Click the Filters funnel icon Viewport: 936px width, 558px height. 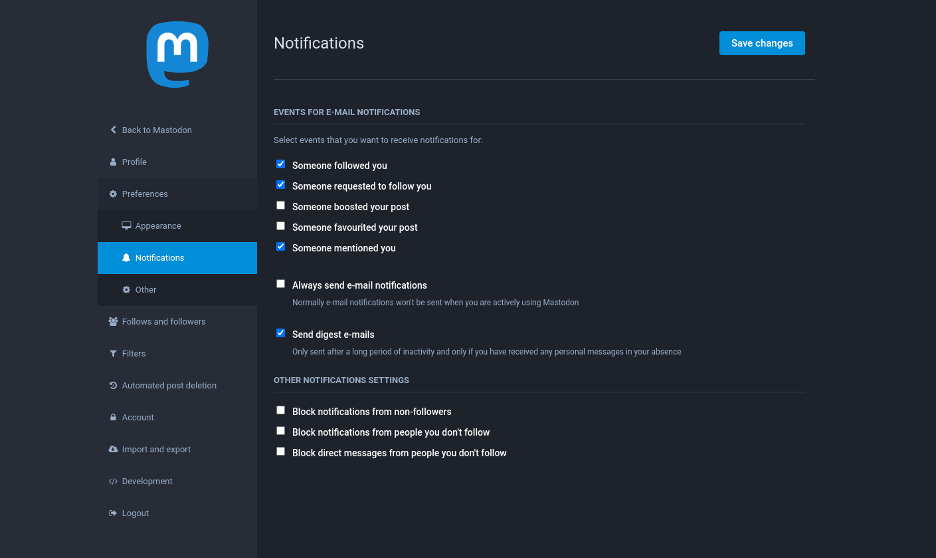pyautogui.click(x=113, y=354)
